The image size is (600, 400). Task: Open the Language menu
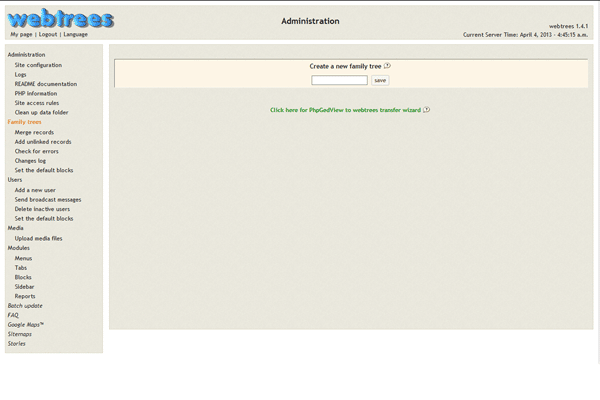(75, 34)
